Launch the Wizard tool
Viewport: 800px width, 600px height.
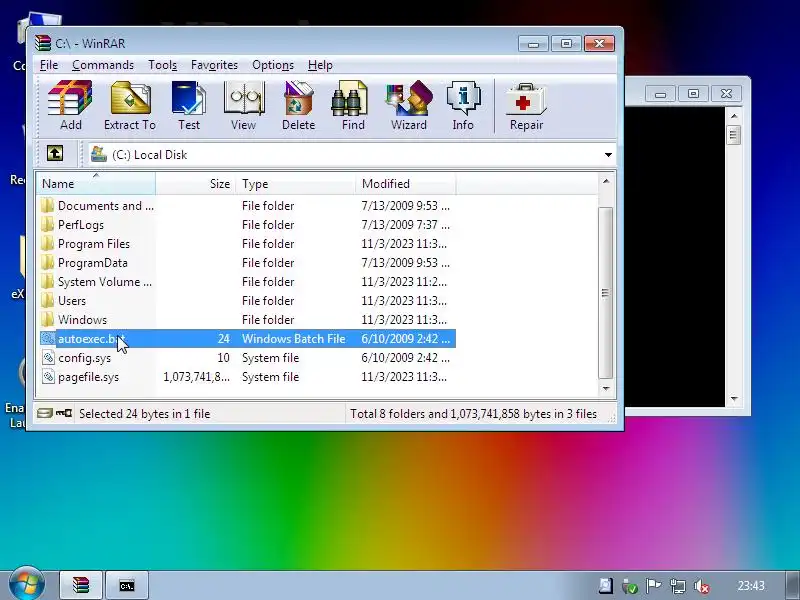click(x=409, y=106)
